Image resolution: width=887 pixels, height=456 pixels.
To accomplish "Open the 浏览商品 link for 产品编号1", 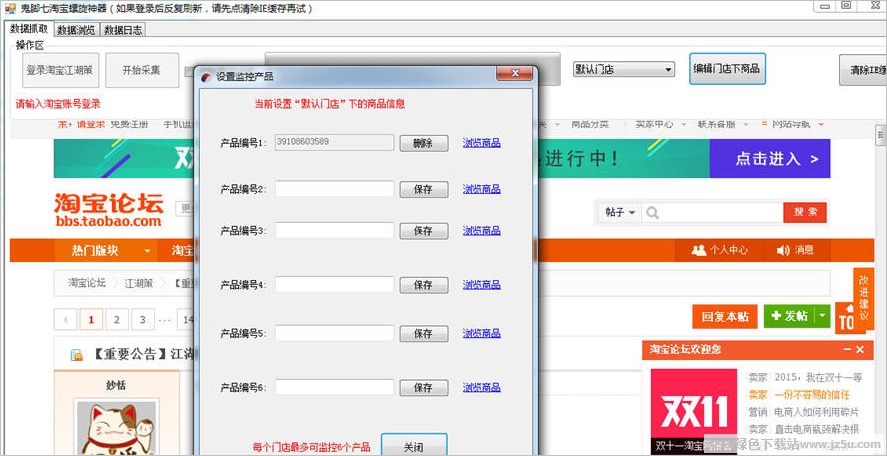I will pos(481,143).
